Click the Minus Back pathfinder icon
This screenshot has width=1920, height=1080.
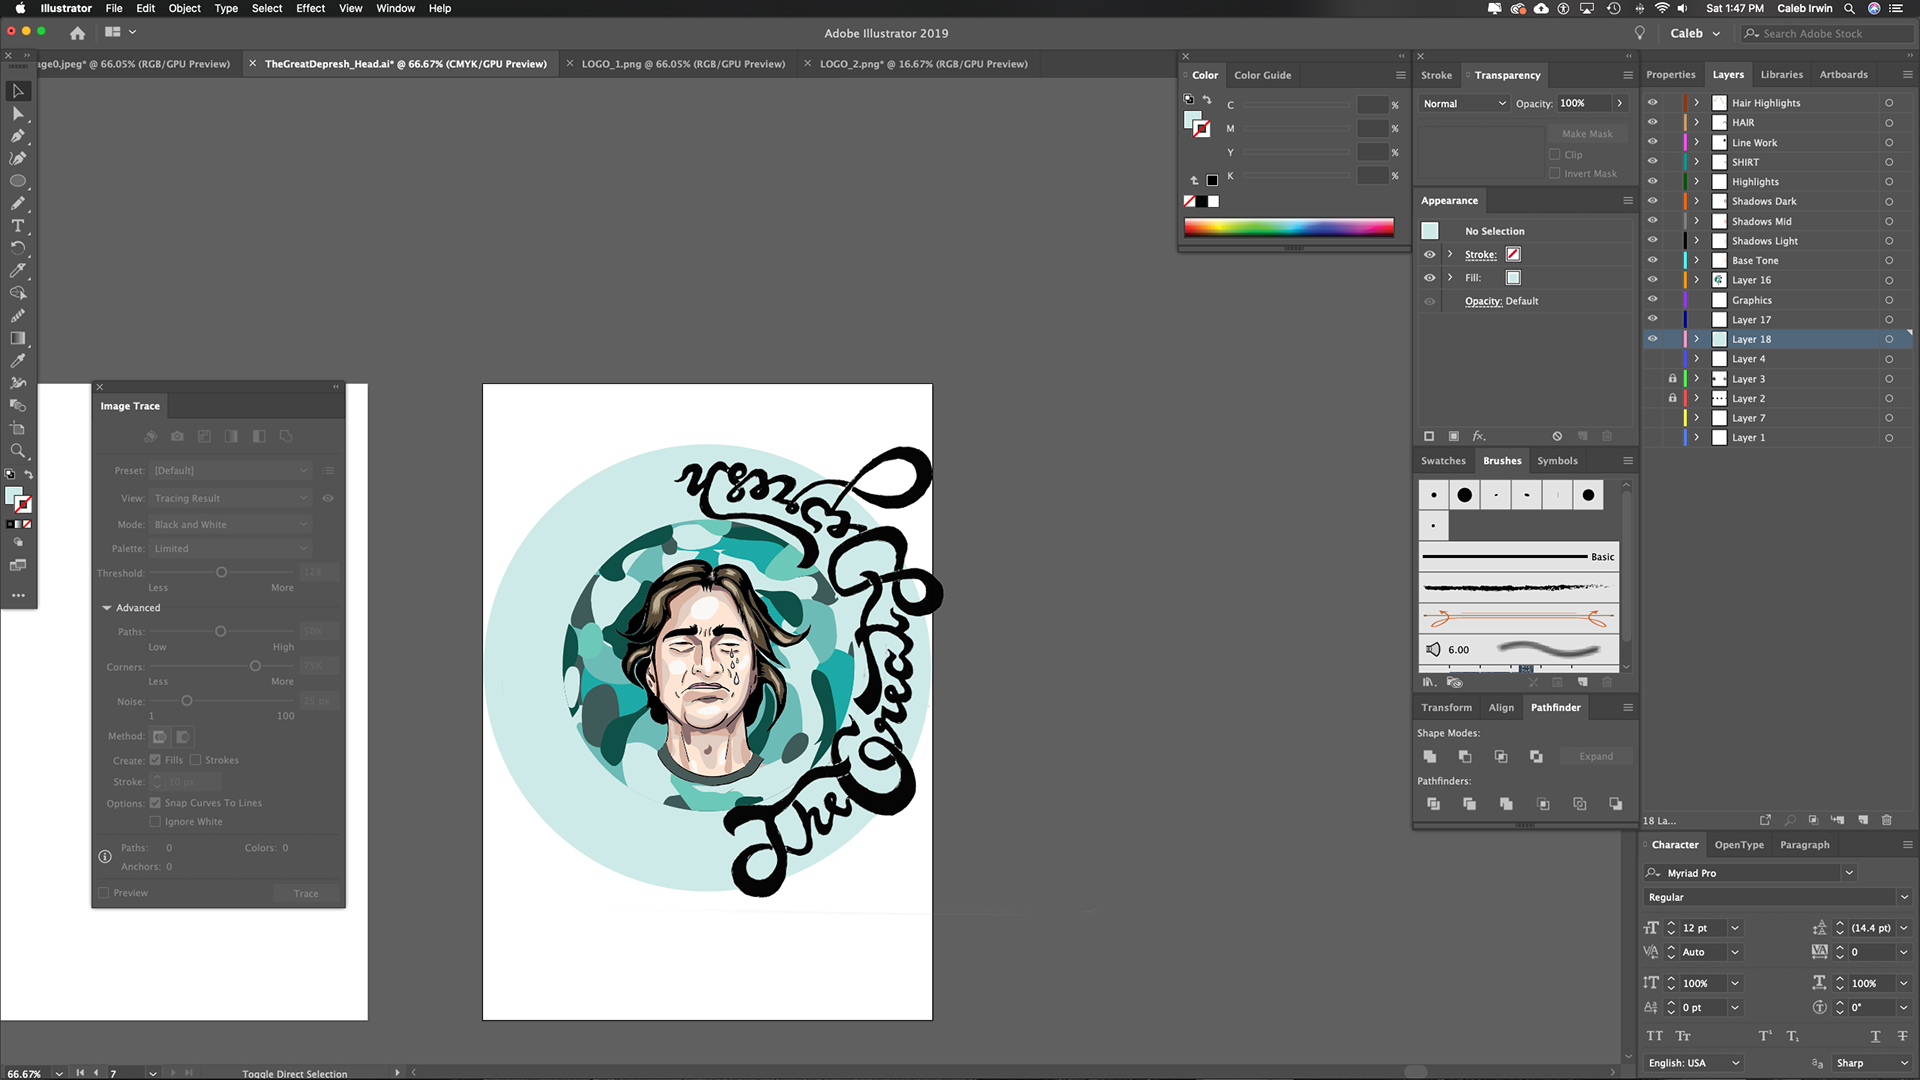1616,804
